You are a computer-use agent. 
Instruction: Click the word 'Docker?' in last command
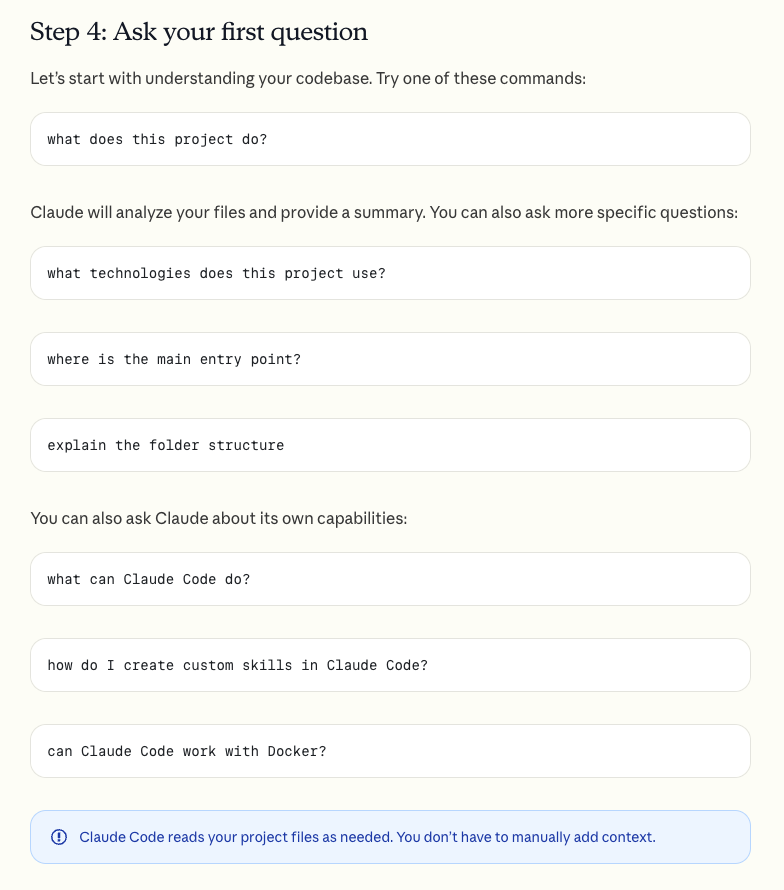(297, 751)
